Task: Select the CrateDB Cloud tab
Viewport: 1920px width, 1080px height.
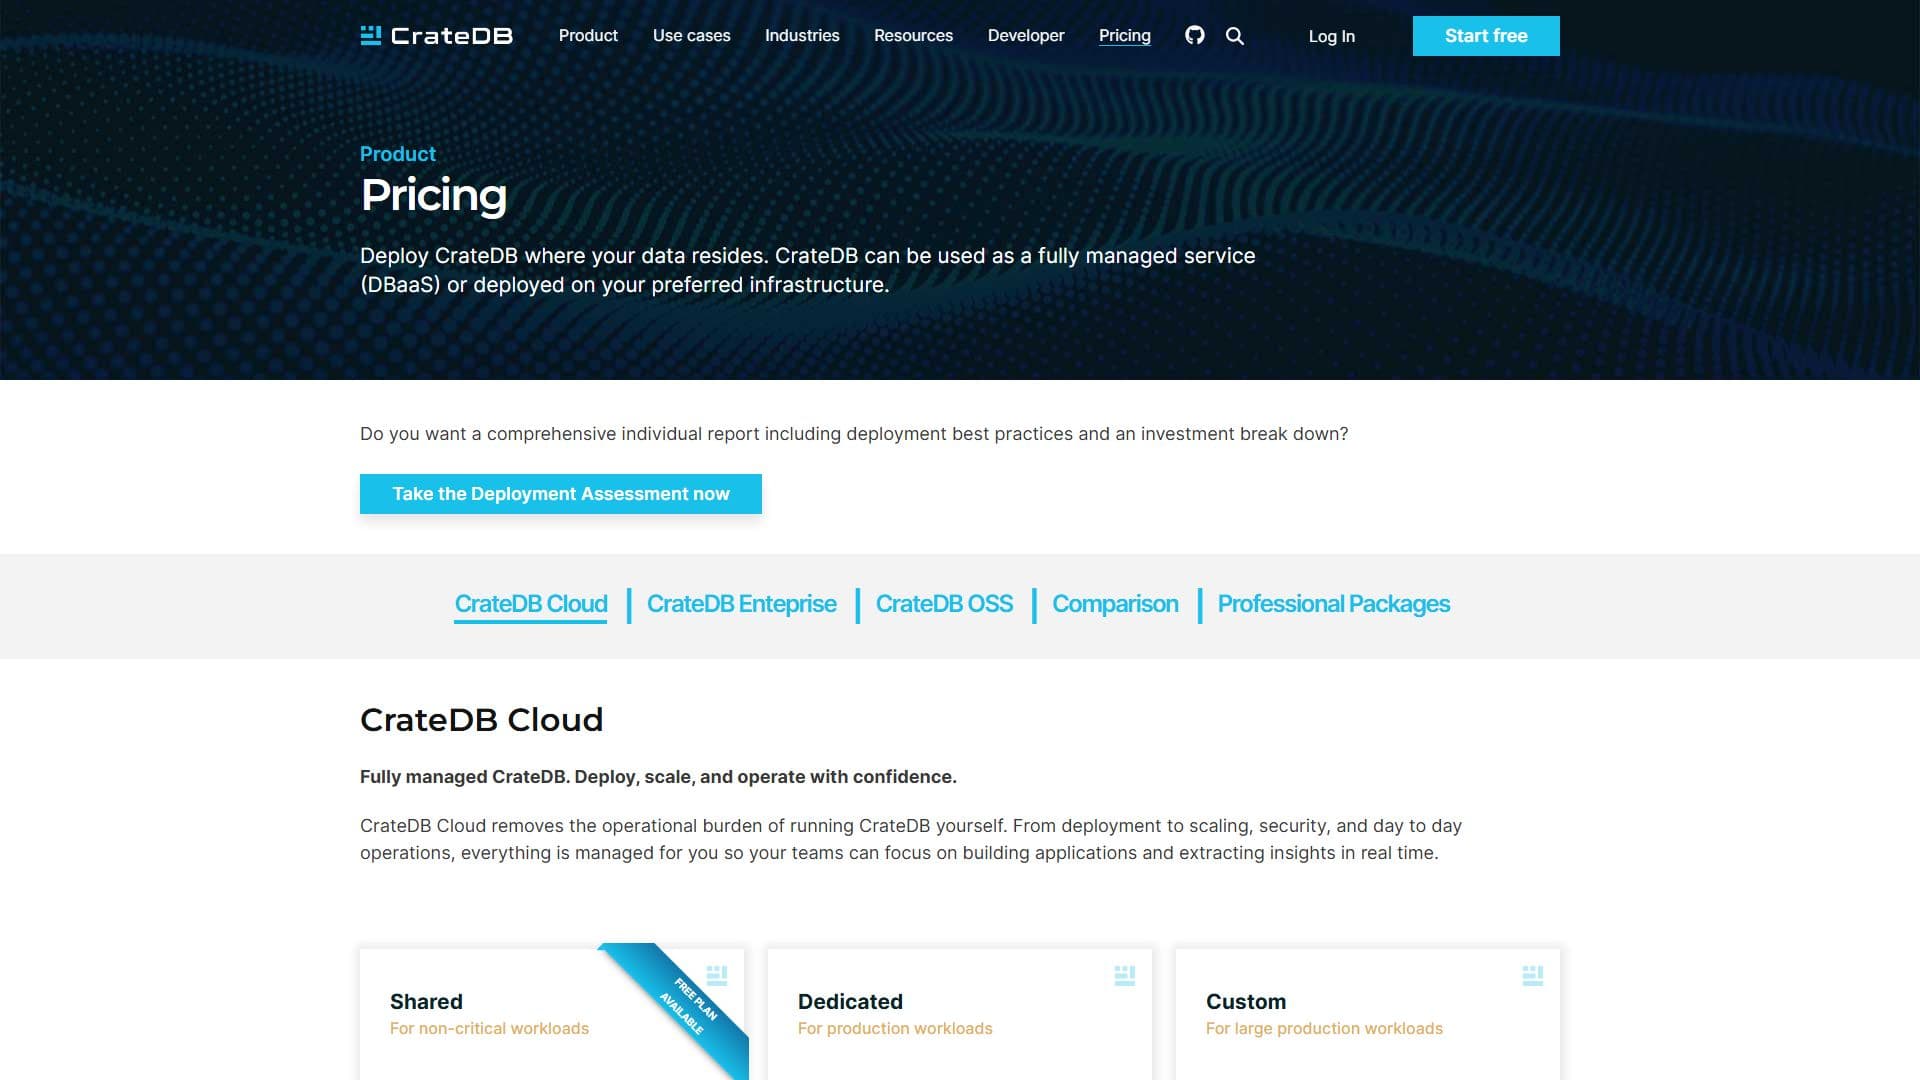Action: click(x=531, y=604)
